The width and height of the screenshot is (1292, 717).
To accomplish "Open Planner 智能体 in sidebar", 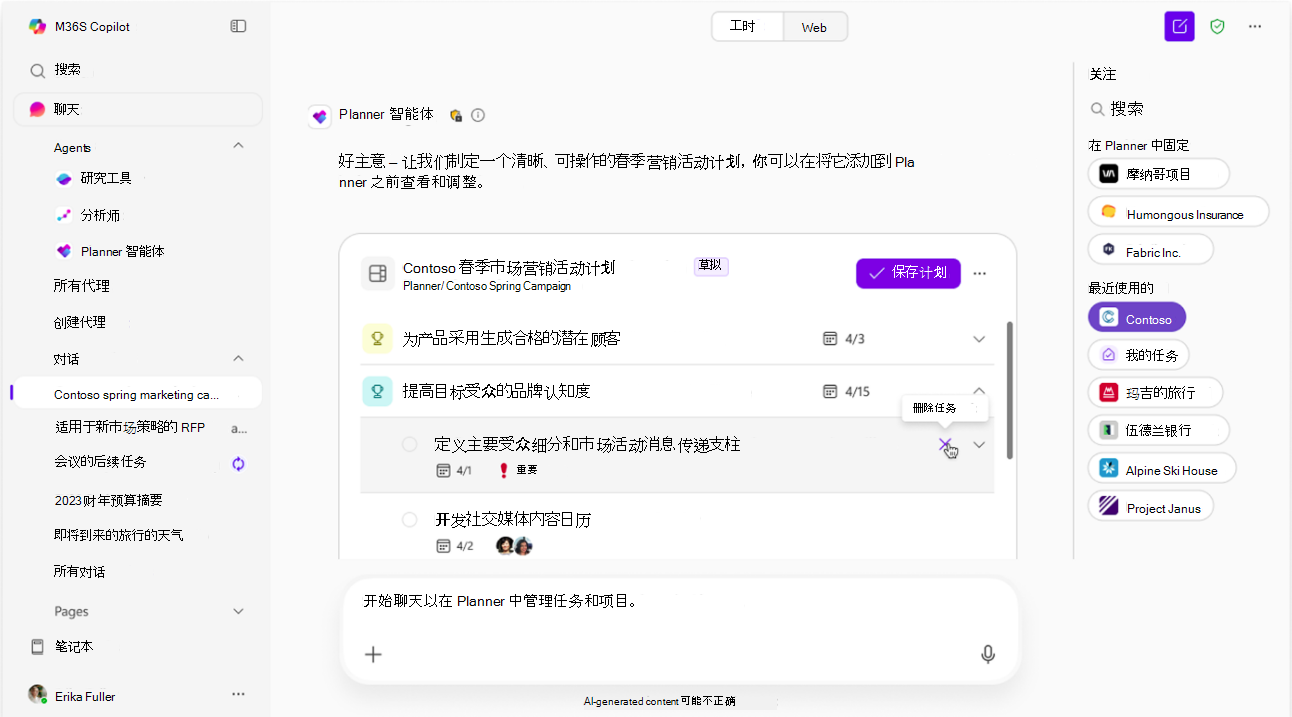I will (122, 251).
